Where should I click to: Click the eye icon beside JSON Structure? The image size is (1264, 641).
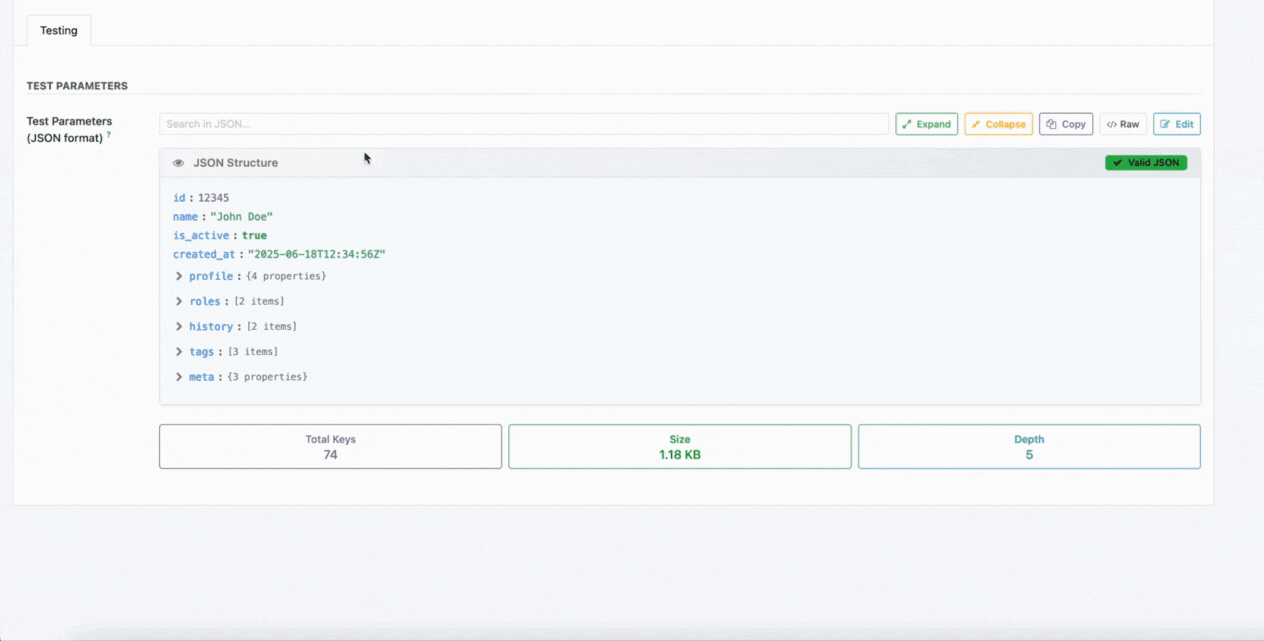click(178, 163)
